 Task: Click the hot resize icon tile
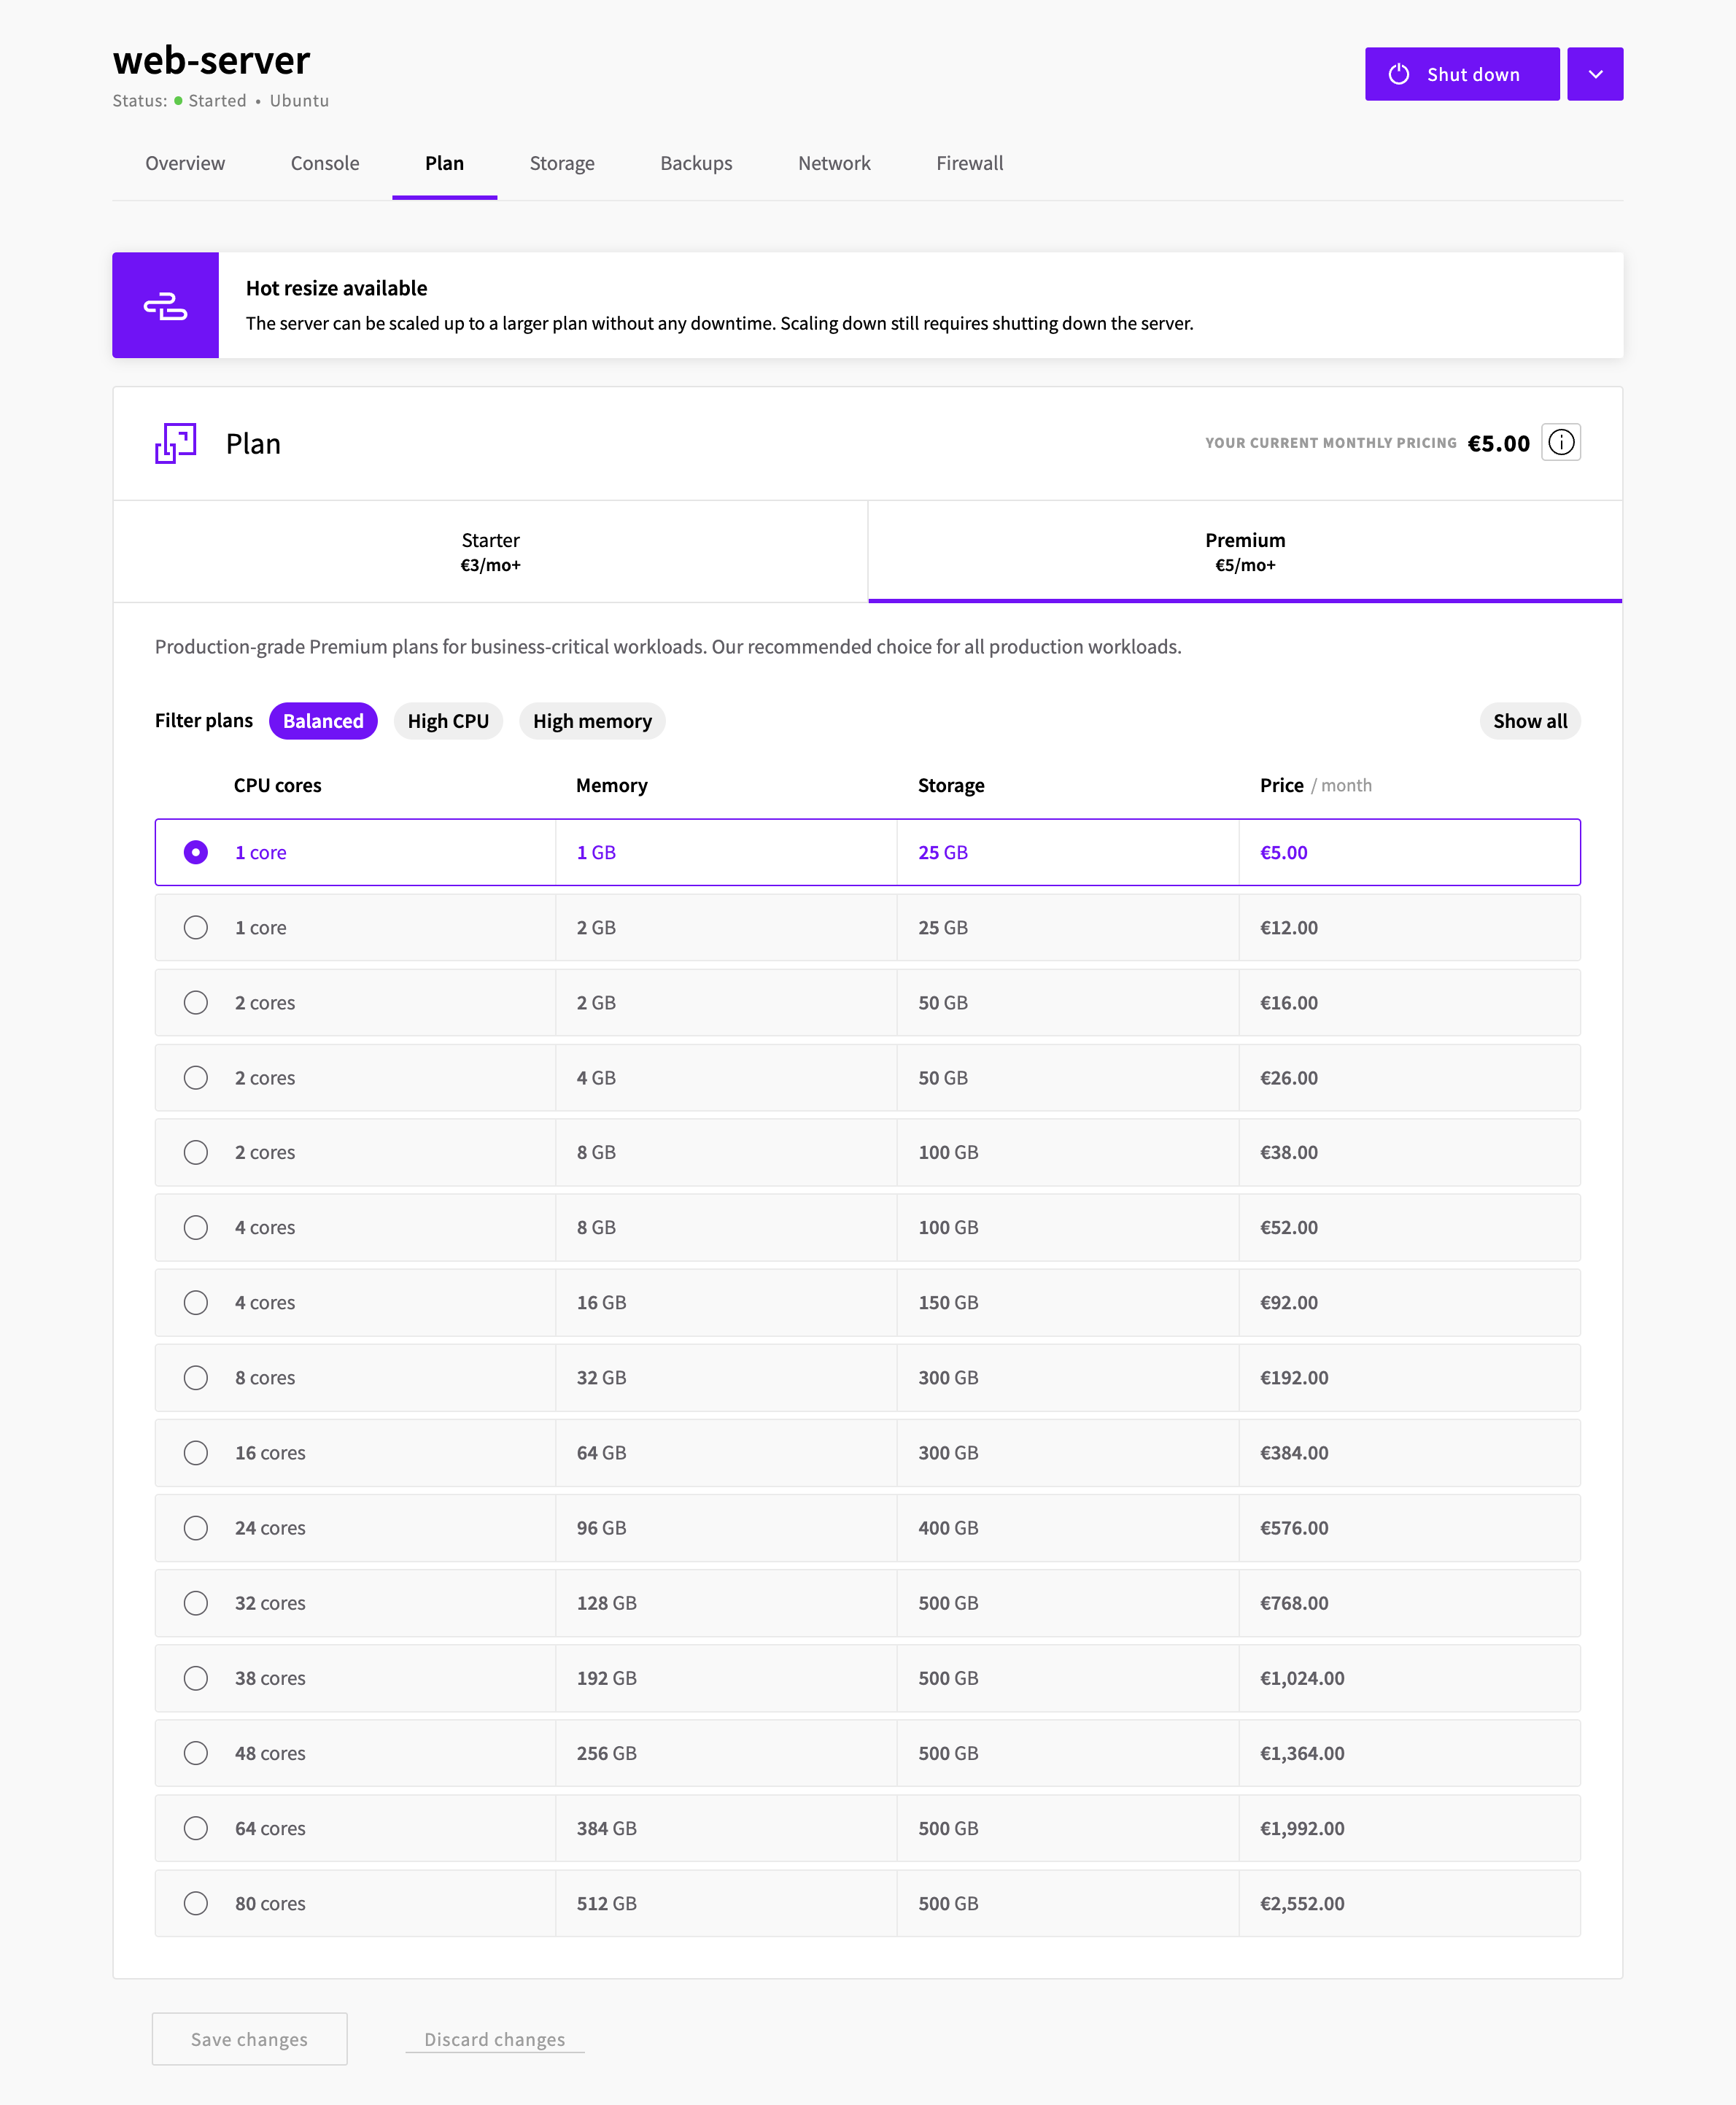(x=165, y=305)
